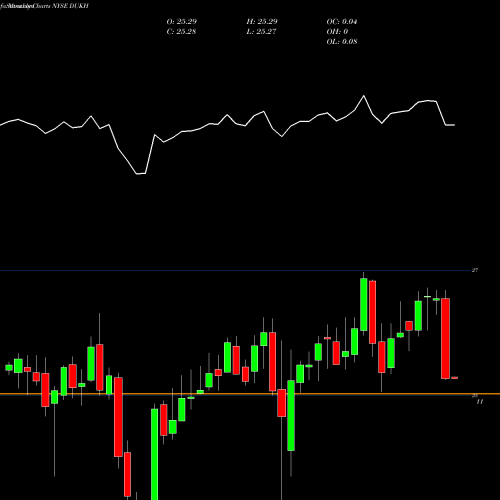Click the dark blue horizontal line at 27
This screenshot has width=500, height=500.
(x=235, y=270)
